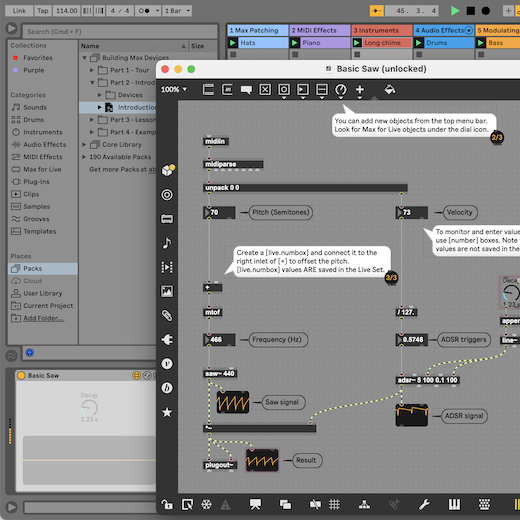
Task: Open the signal hierarchy icon in bottom toolbar
Action: [x=364, y=504]
